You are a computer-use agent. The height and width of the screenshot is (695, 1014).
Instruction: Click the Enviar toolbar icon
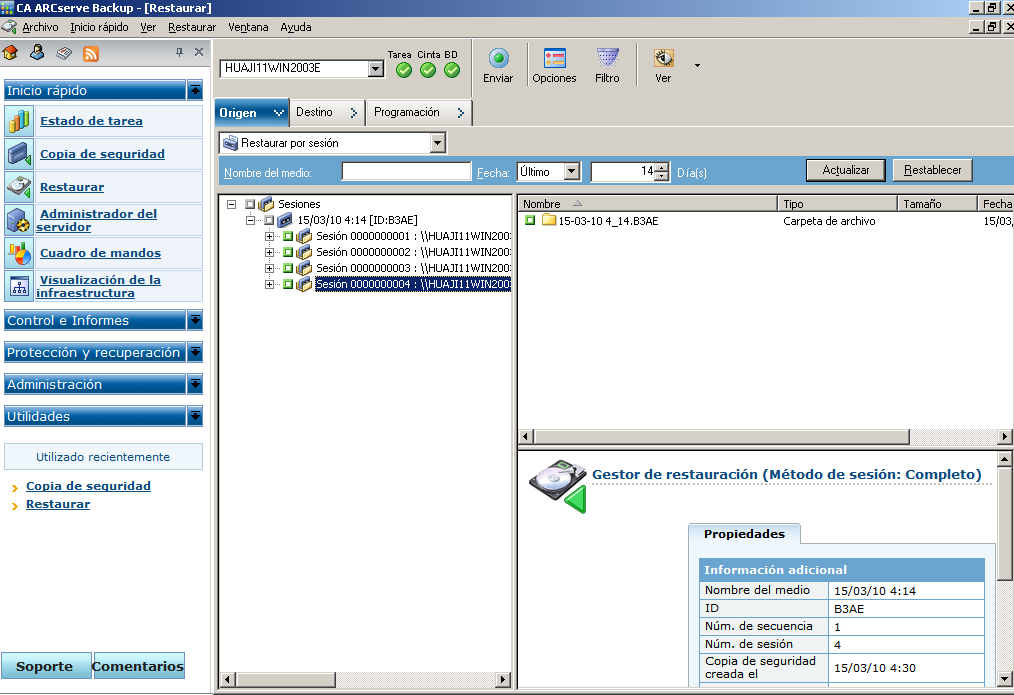[x=498, y=59]
